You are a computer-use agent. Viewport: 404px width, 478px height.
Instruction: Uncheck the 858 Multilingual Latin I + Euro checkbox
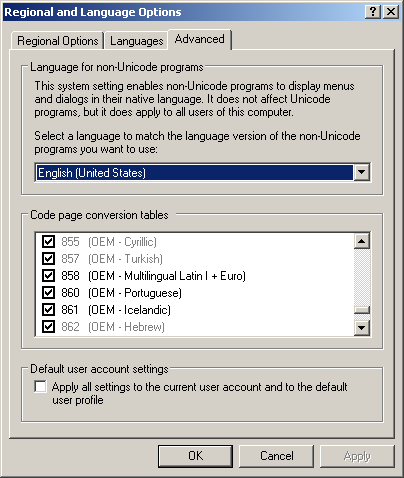pos(48,276)
